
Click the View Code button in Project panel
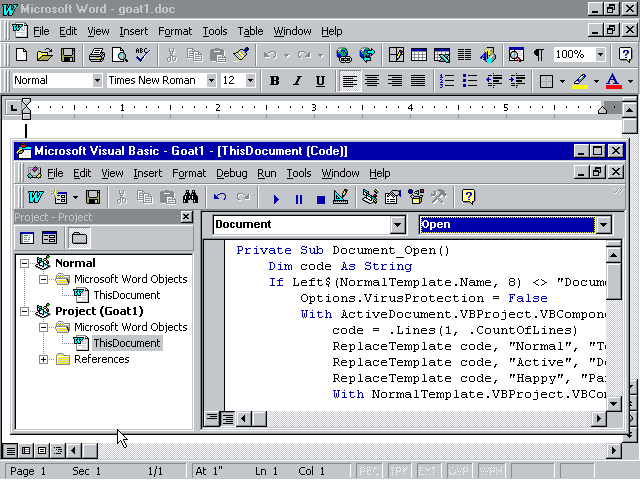(27, 238)
